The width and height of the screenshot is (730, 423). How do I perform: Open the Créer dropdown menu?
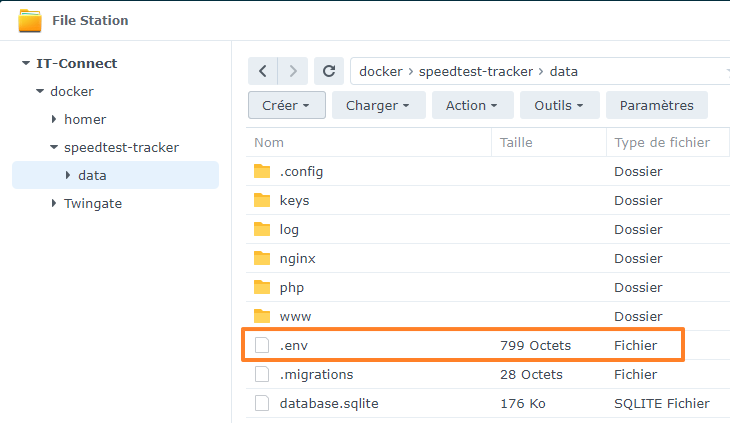point(287,105)
